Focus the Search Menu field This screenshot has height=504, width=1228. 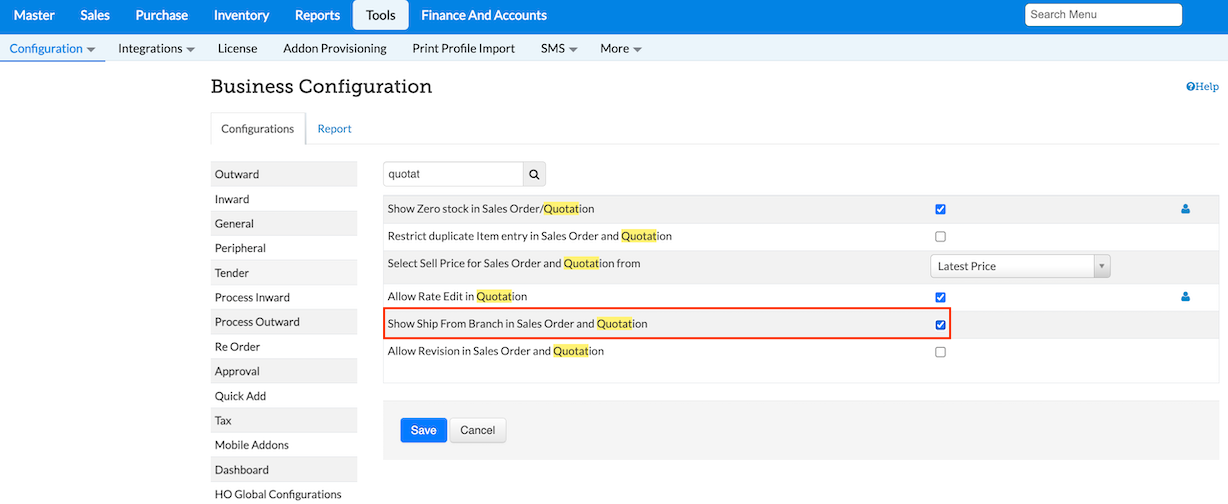click(1103, 15)
